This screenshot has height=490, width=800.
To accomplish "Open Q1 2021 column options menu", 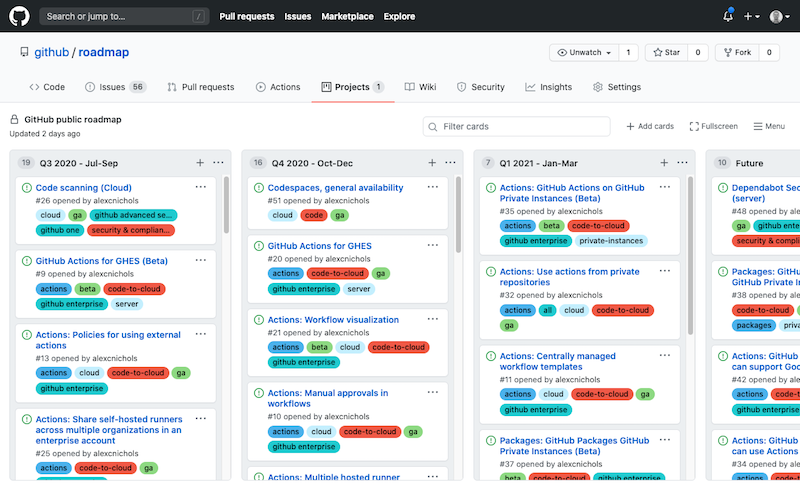I will (x=683, y=162).
